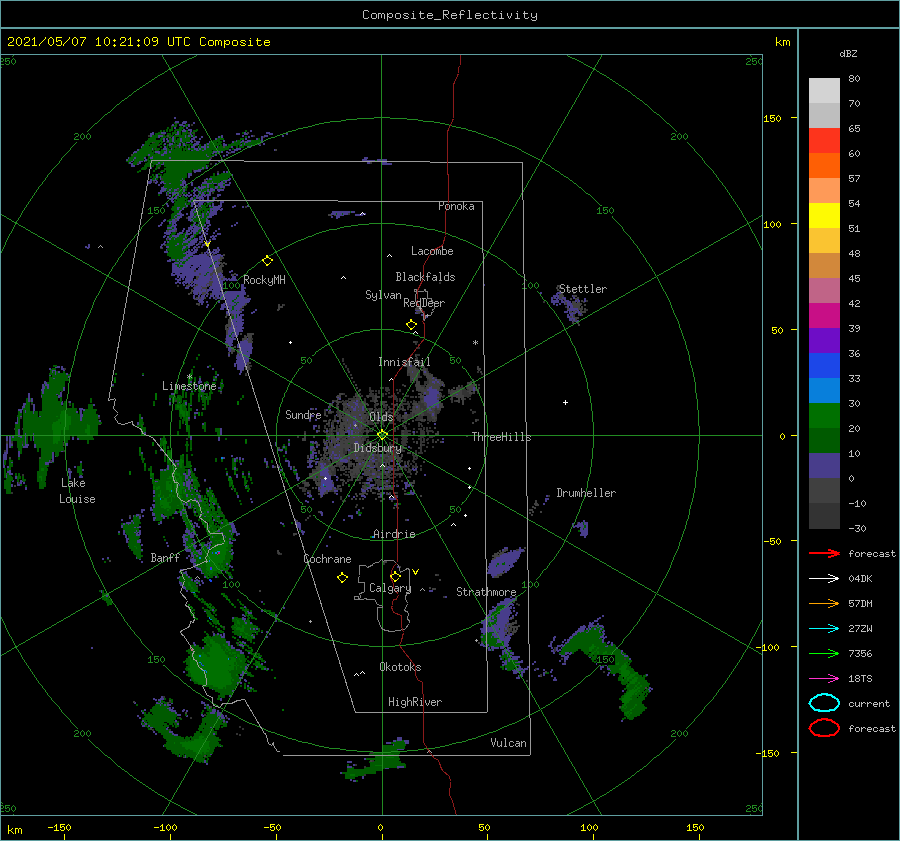This screenshot has height=841, width=900.
Task: Click the '18TS' legend text
Action: pos(860,679)
